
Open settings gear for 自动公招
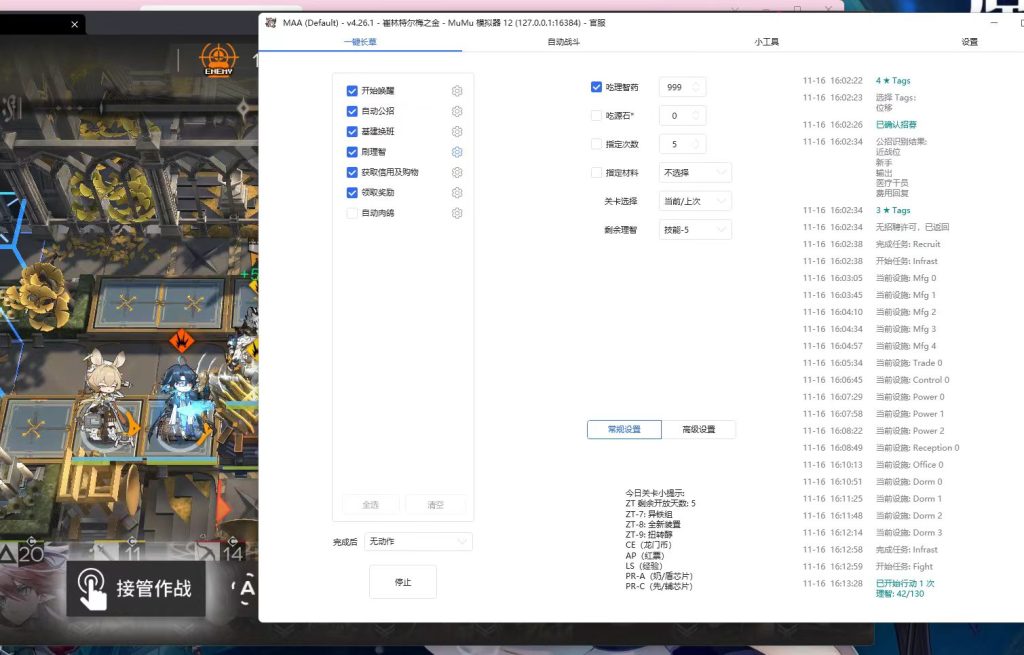pos(457,111)
